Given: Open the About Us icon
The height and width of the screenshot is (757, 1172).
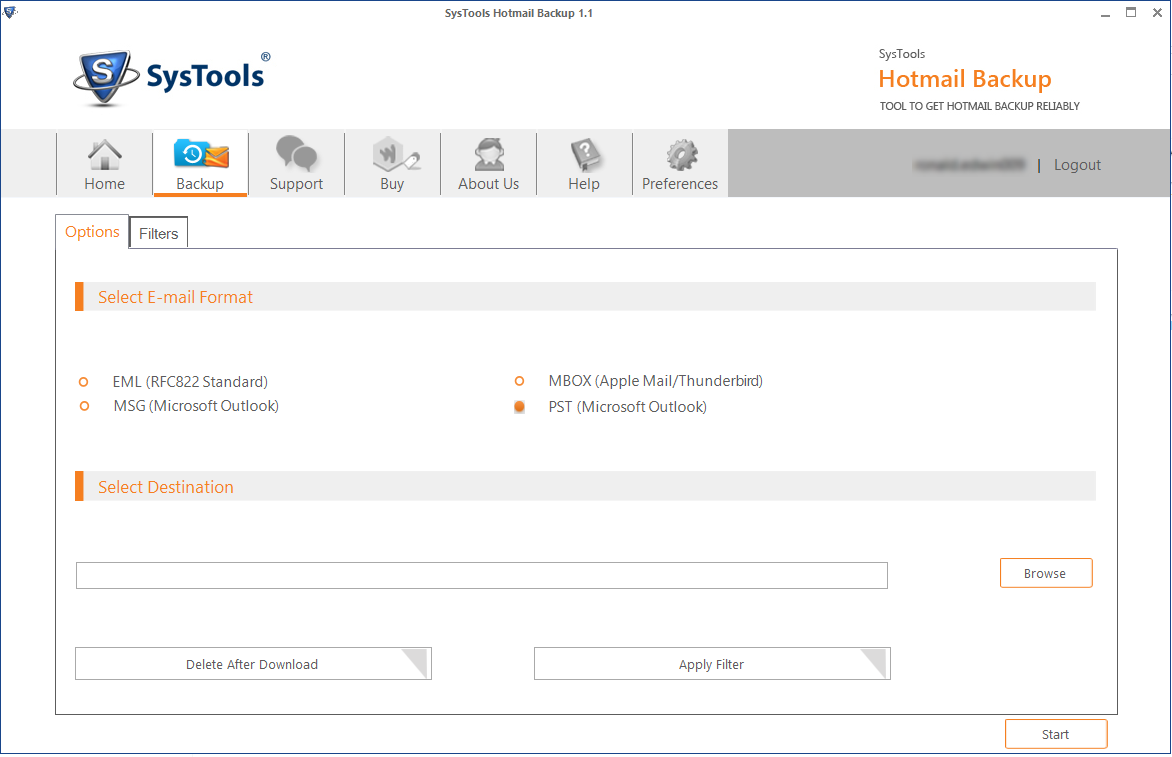Looking at the screenshot, I should click(488, 156).
